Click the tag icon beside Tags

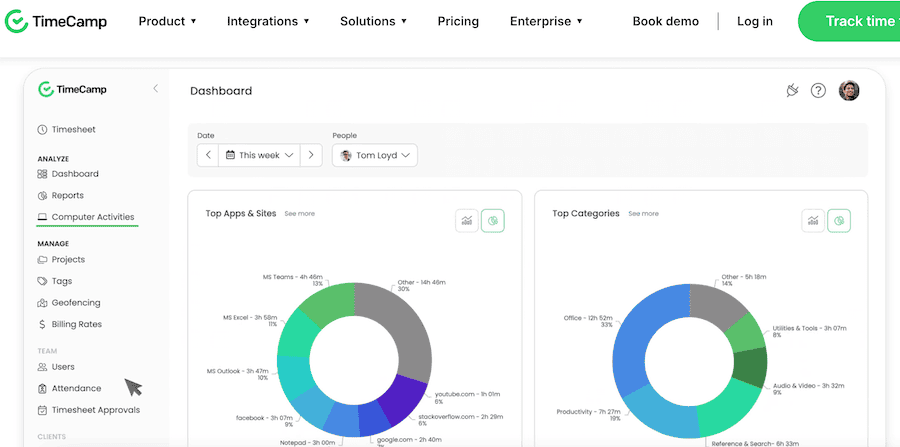(x=42, y=281)
